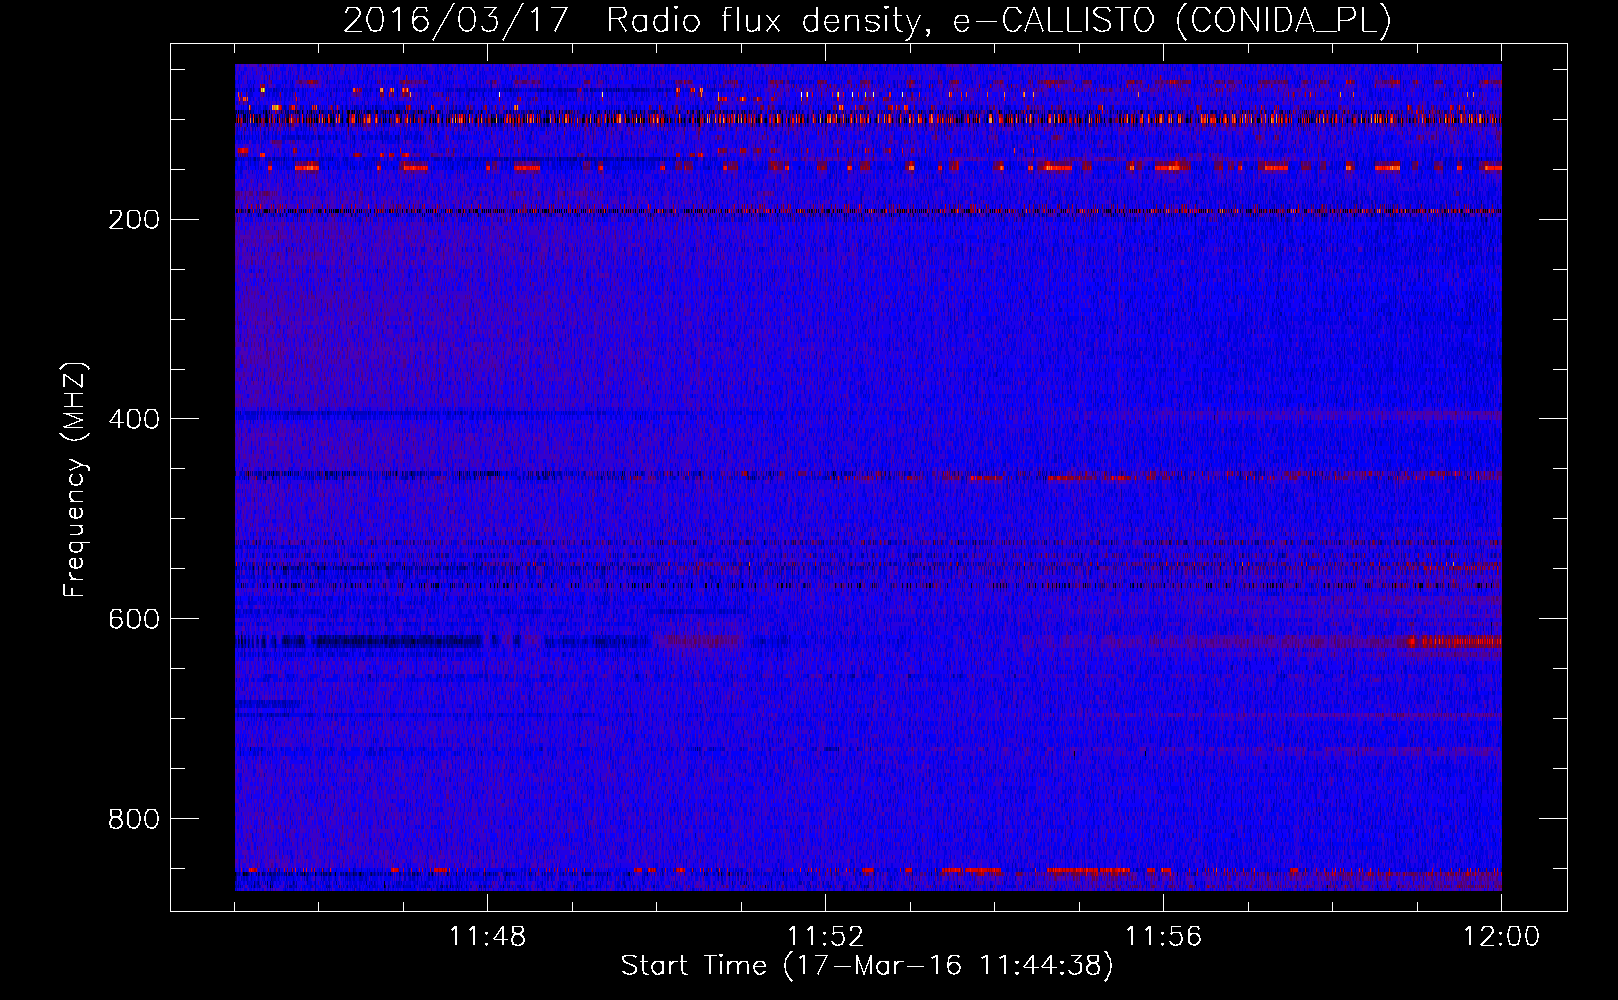This screenshot has width=1618, height=1000.
Task: Click the 11:48 time tick label
Action: (x=487, y=937)
